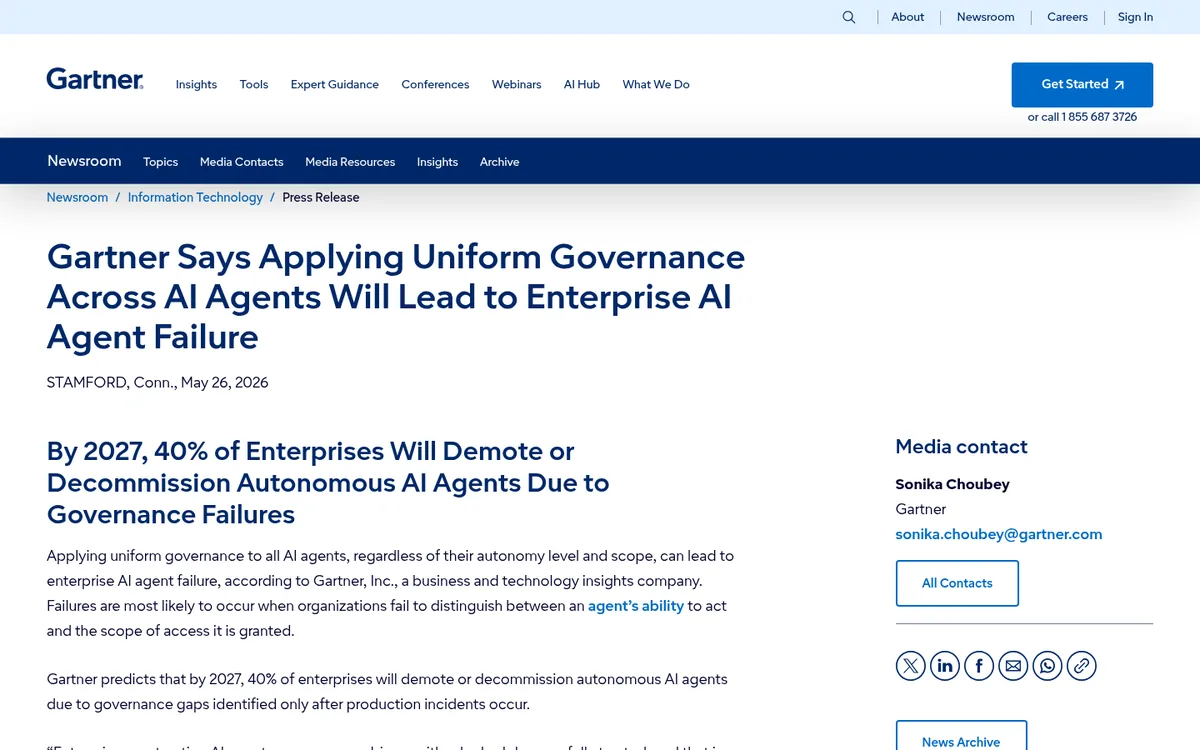
Task: Open the Insights main menu
Action: tap(196, 85)
